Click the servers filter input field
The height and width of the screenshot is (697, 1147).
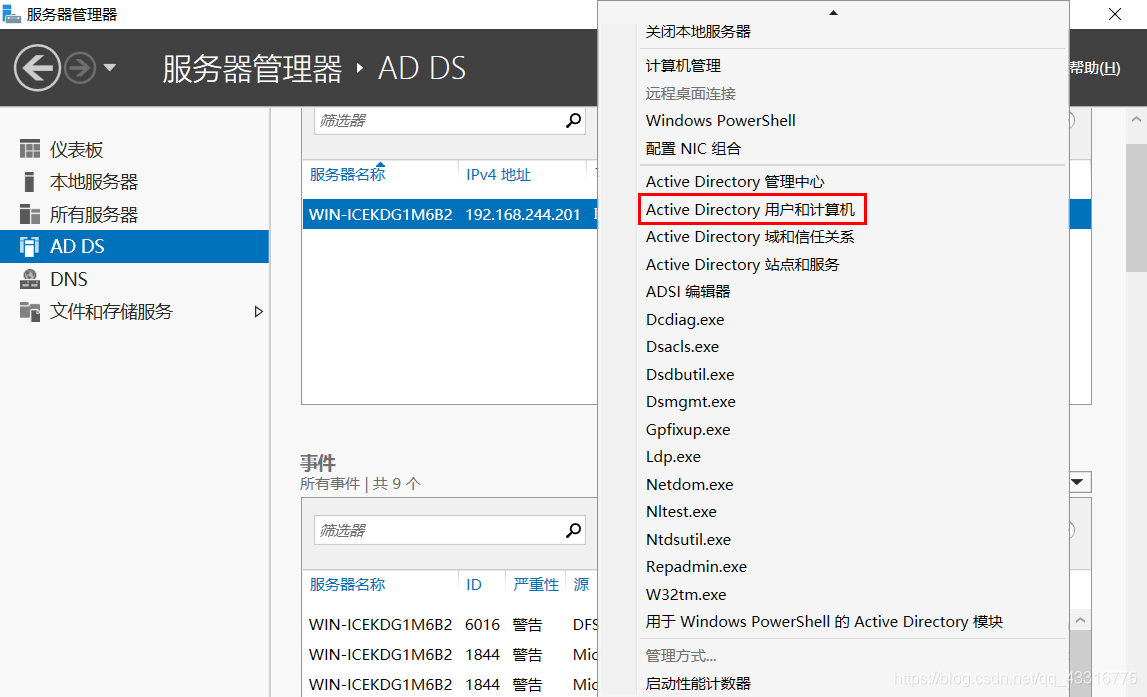(439, 121)
